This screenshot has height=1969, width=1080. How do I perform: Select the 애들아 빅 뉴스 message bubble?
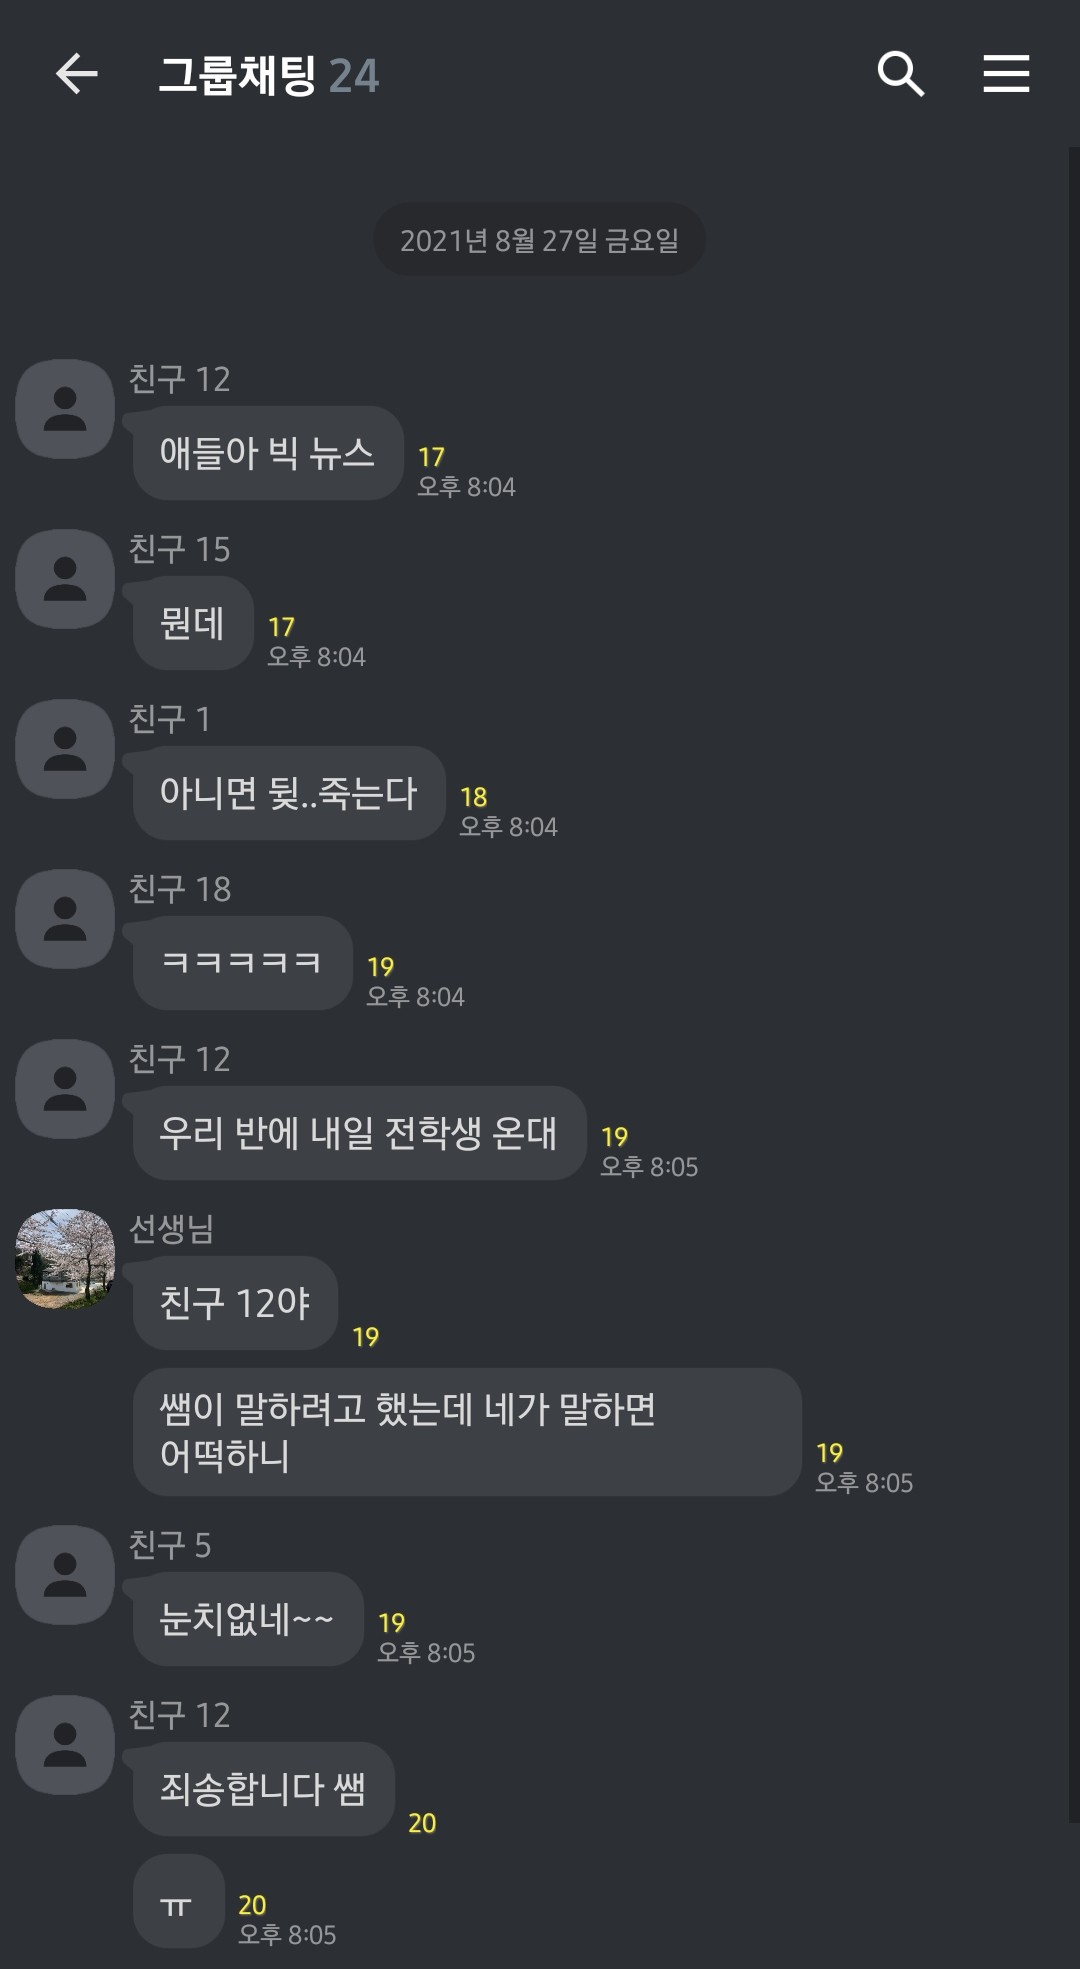pyautogui.click(x=268, y=453)
